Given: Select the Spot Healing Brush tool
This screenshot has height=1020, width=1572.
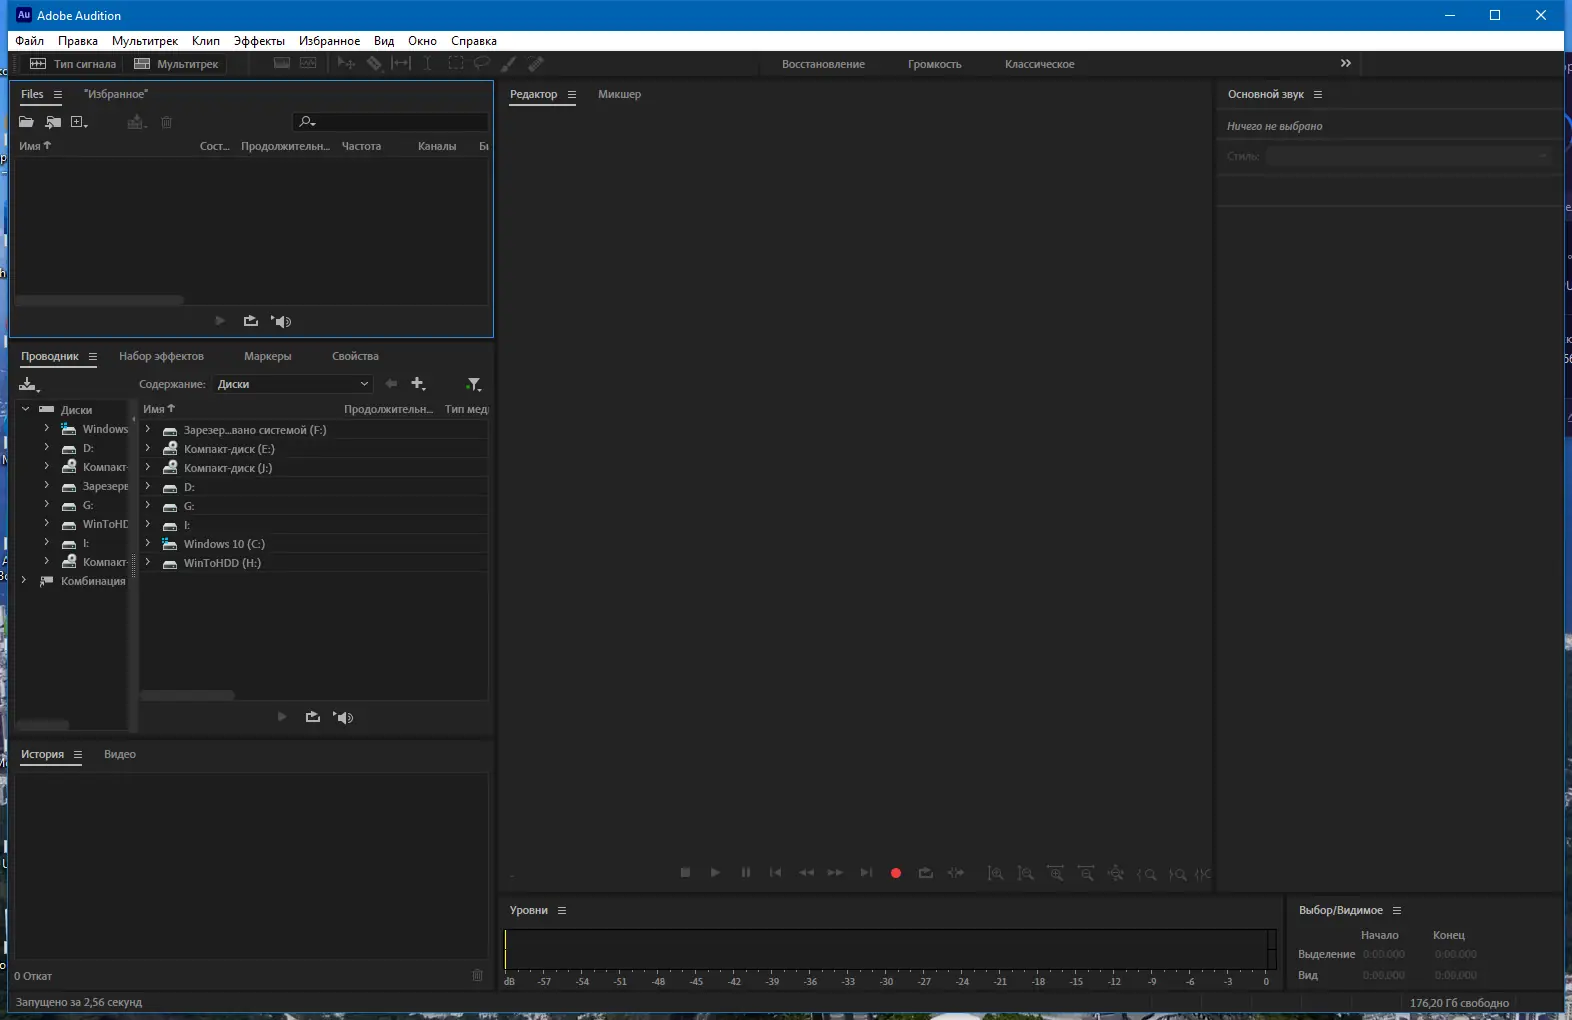Looking at the screenshot, I should 536,63.
